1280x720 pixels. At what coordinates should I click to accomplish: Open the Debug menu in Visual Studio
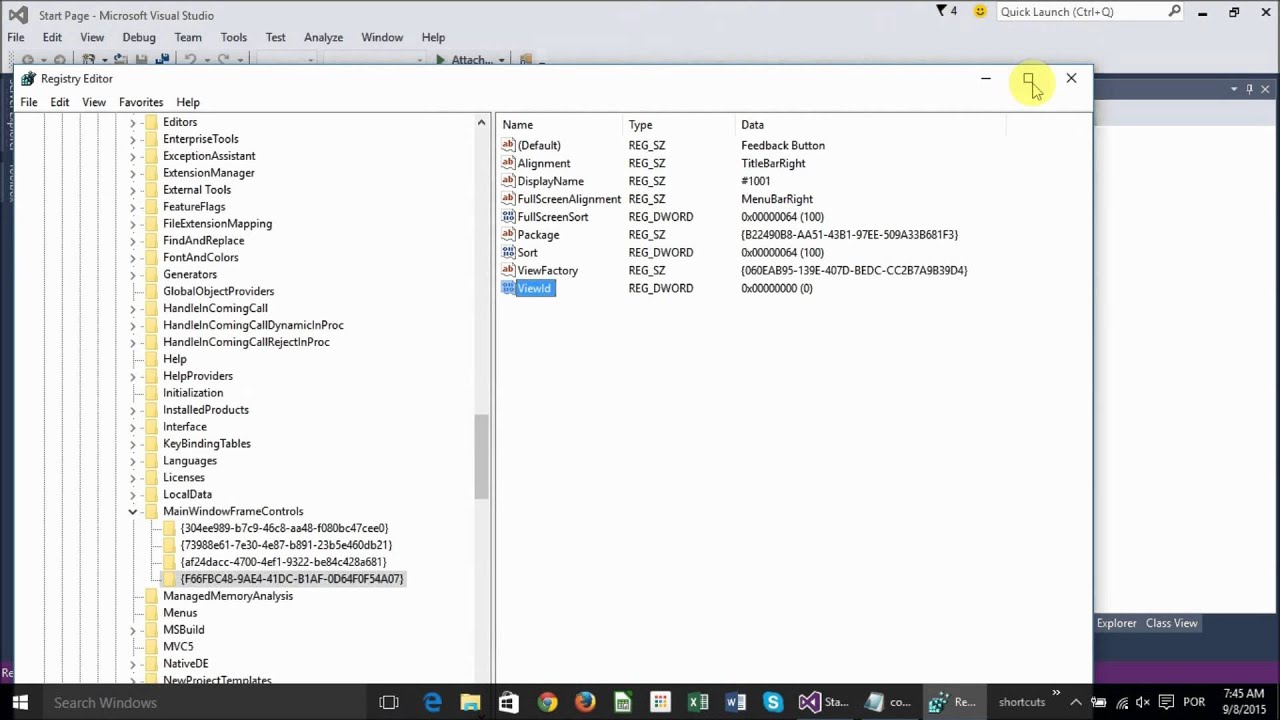[x=139, y=37]
